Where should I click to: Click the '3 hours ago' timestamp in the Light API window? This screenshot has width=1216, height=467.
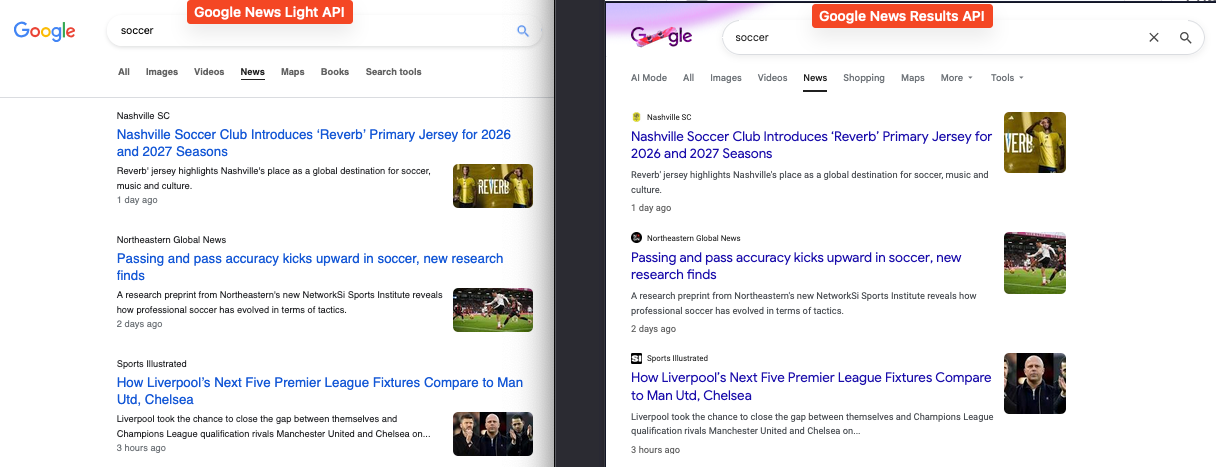pos(141,448)
